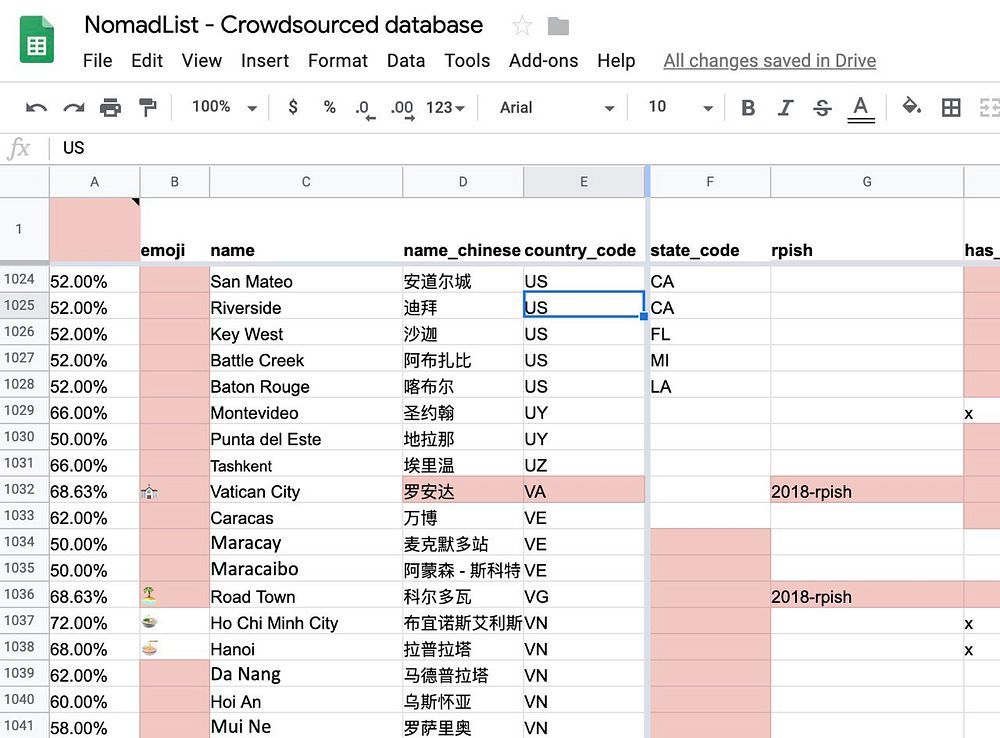Open the text color picker
The width and height of the screenshot is (1000, 738).
860,108
